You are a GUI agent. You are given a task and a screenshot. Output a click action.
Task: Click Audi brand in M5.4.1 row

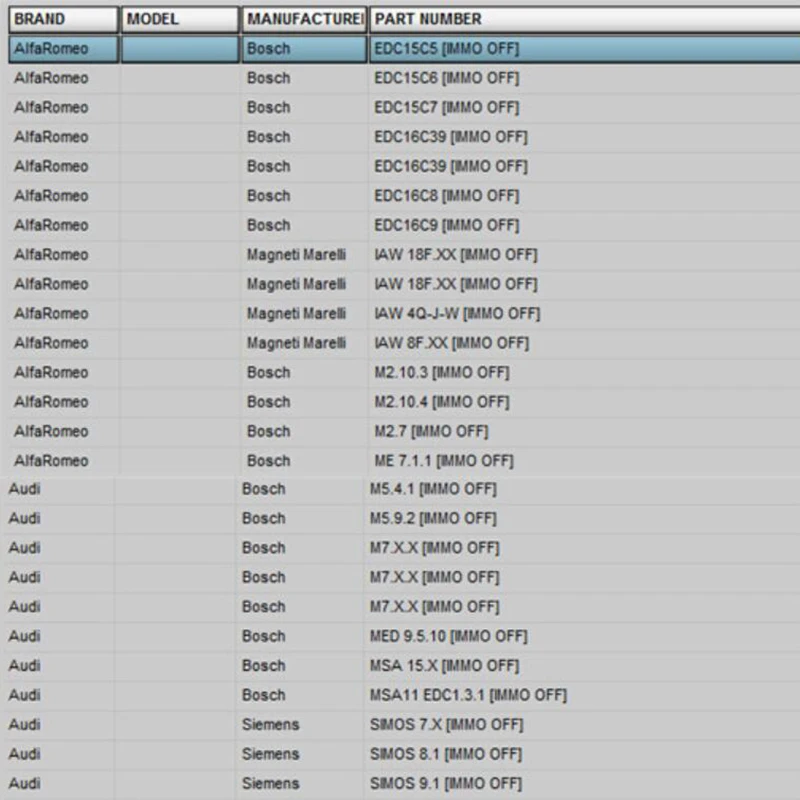coord(24,489)
